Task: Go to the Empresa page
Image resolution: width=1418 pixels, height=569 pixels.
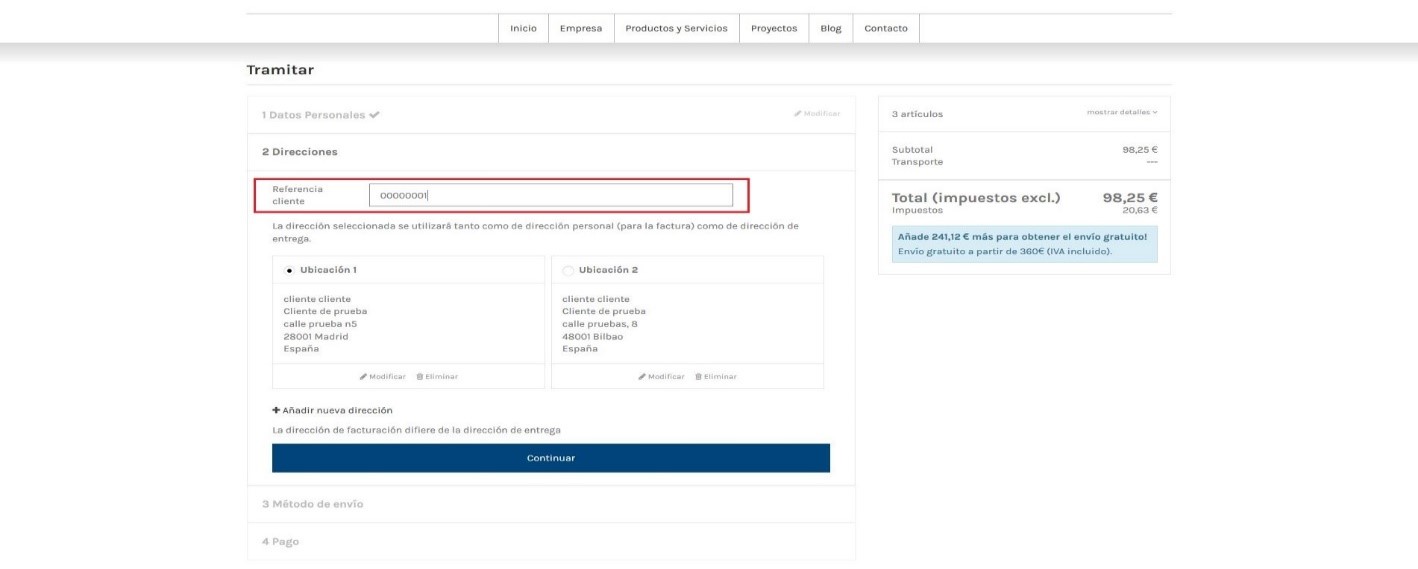Action: tap(581, 28)
